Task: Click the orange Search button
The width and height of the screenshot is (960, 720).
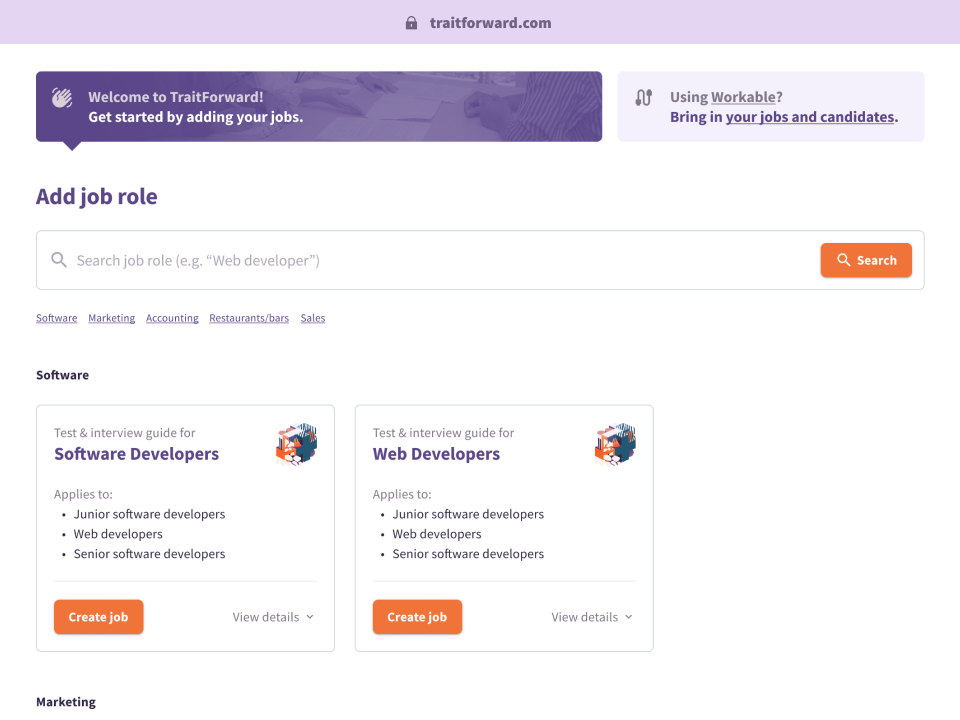Action: (x=866, y=260)
